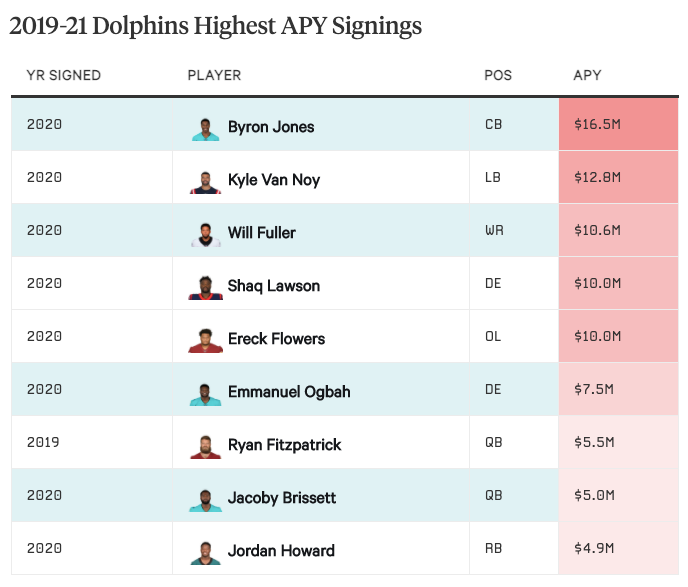Click the 2019 year signed cell
Screen dimensions: 688x587
45,443
